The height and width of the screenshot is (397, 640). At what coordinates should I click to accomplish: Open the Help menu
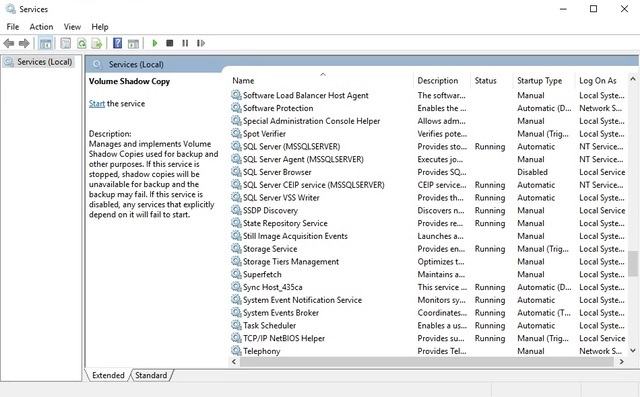[x=100, y=27]
